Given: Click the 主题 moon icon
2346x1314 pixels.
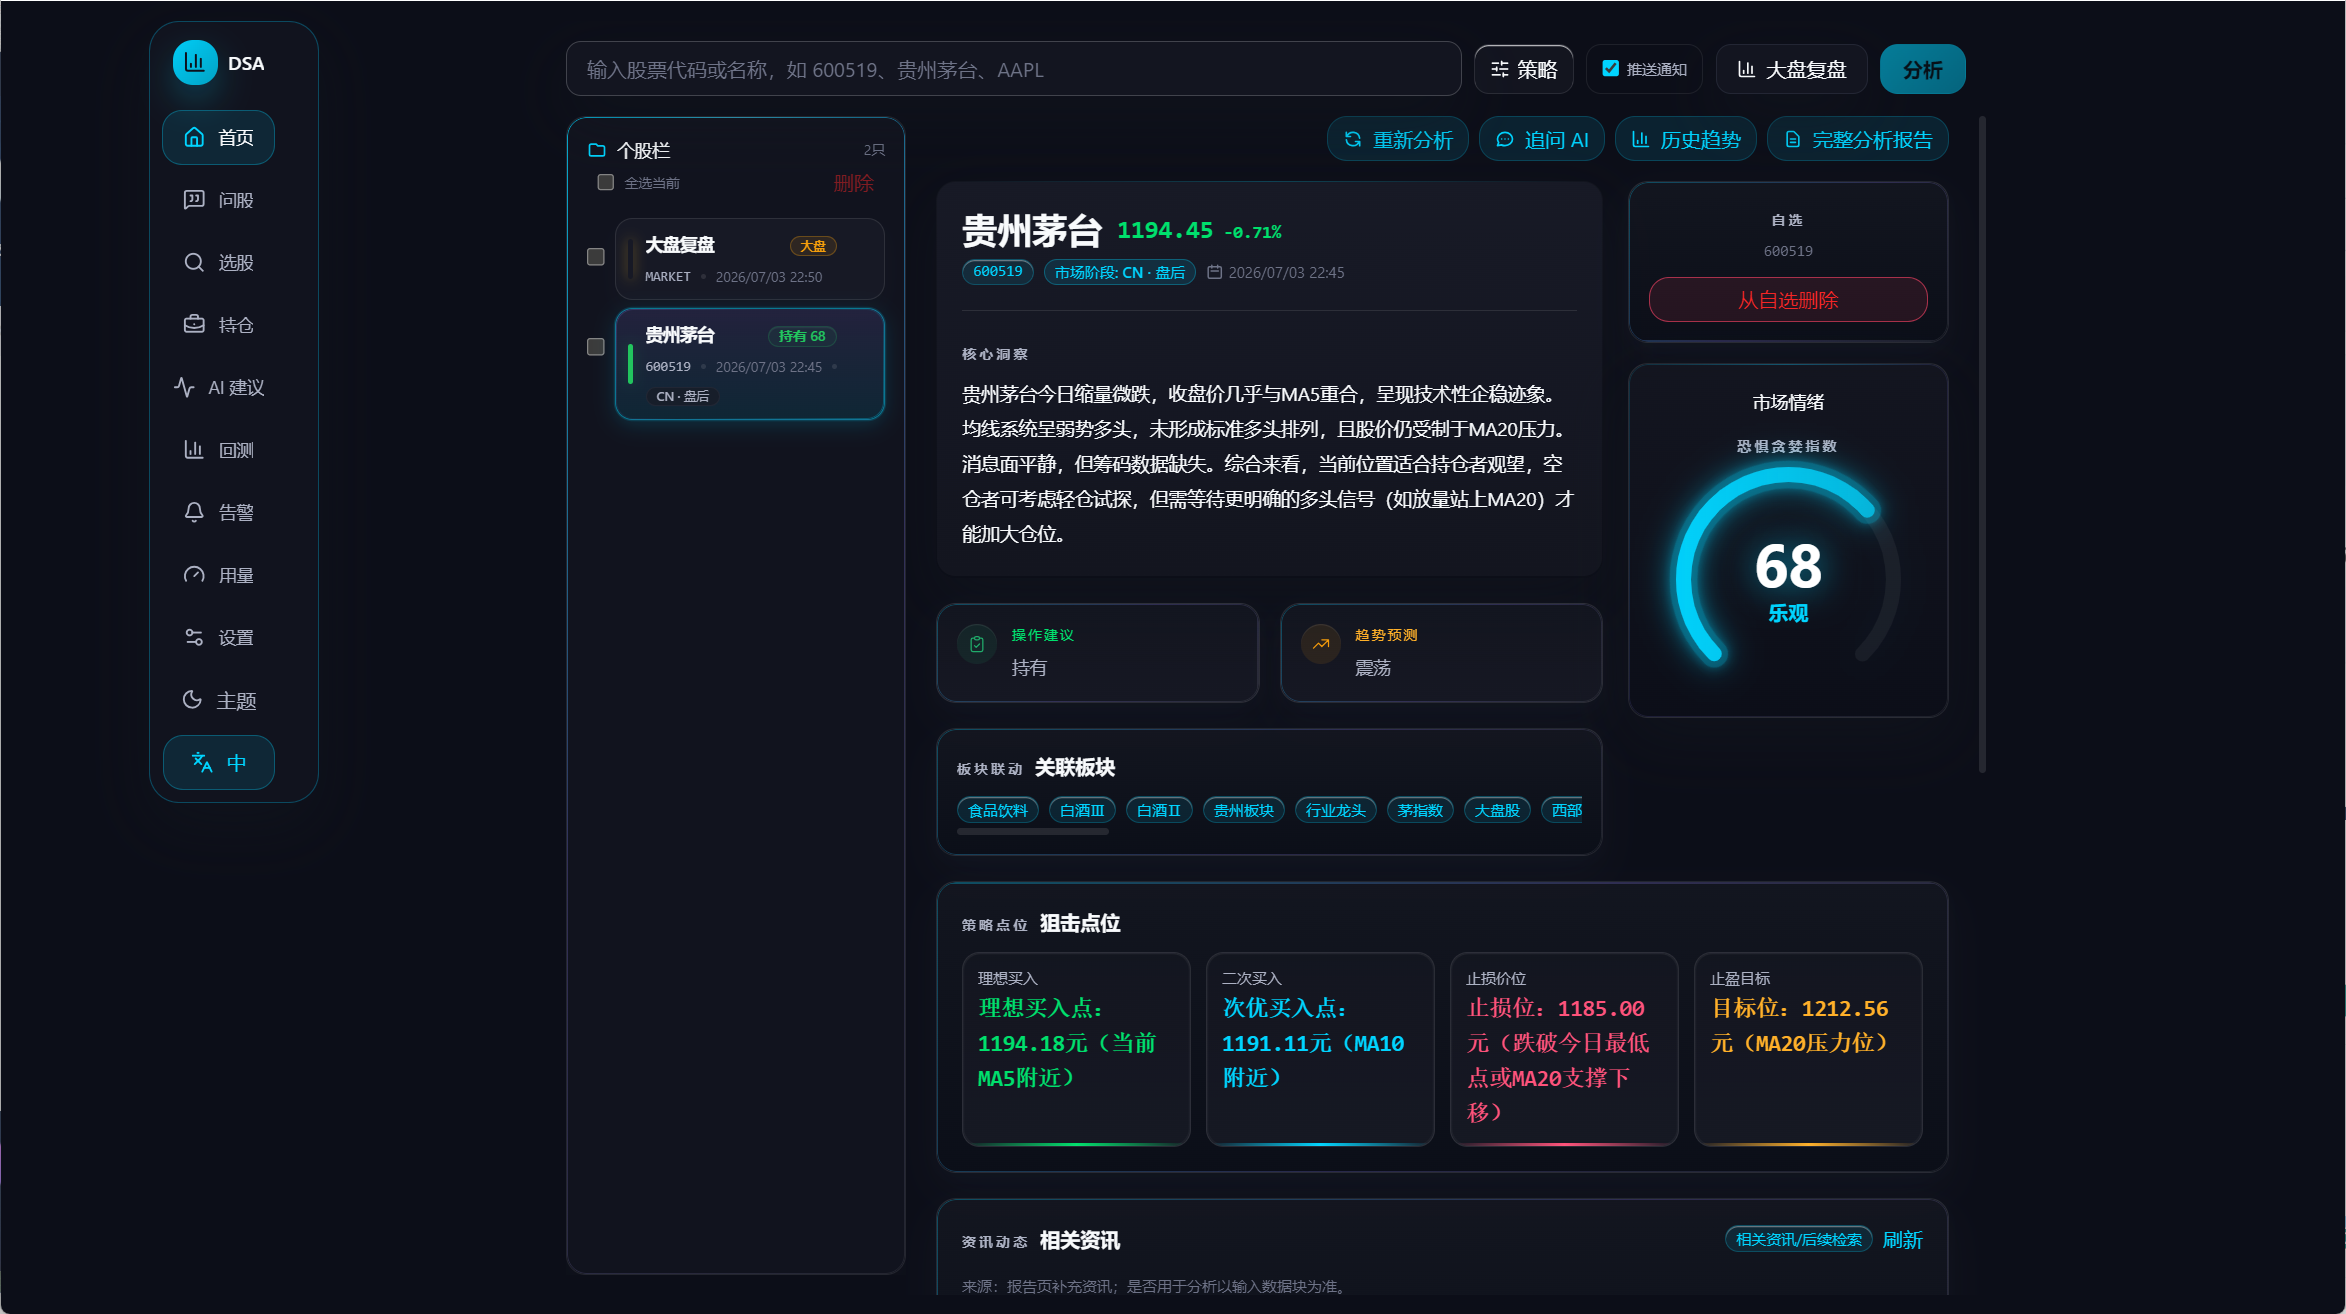Looking at the screenshot, I should coord(192,700).
